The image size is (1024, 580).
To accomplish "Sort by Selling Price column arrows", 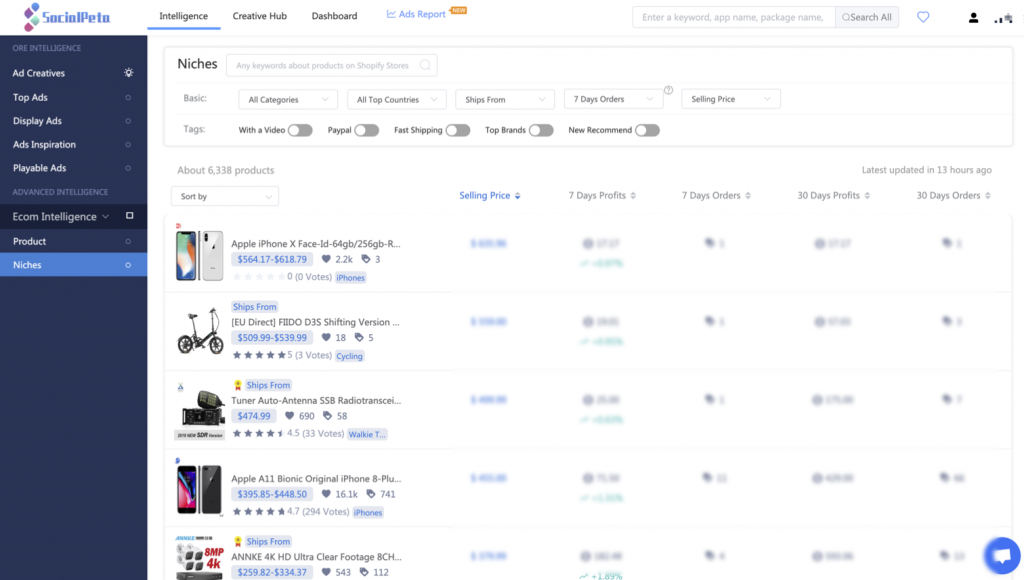I will pos(517,196).
